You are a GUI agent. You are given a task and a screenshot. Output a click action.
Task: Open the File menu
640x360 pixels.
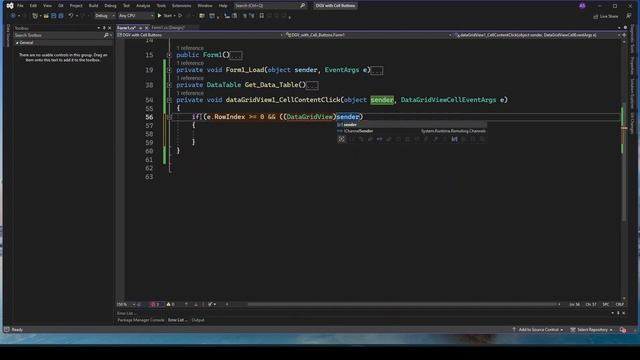tap(20, 6)
